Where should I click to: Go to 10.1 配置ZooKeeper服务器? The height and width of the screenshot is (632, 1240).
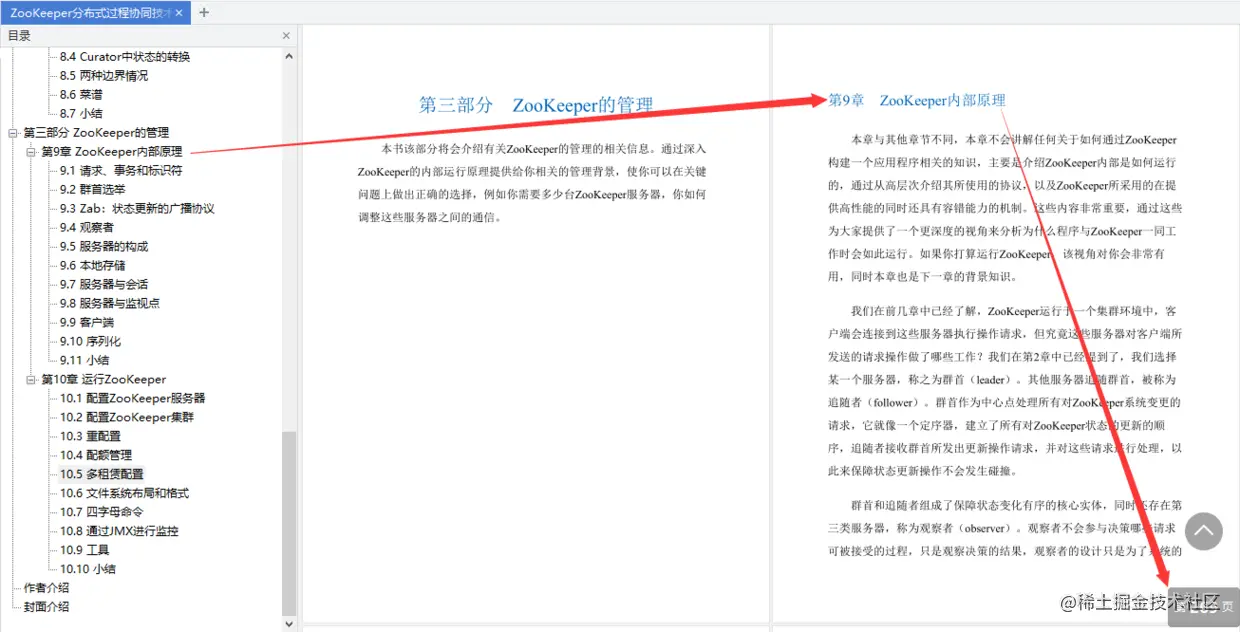tap(132, 399)
